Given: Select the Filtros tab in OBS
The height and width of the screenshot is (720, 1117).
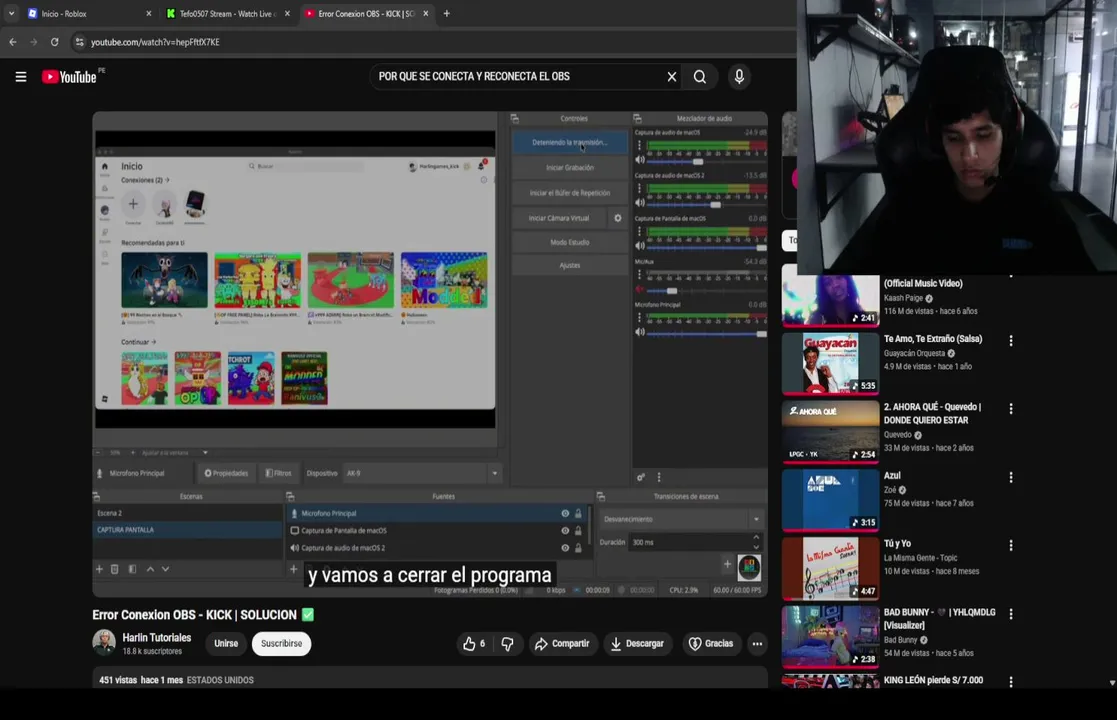Looking at the screenshot, I should (279, 473).
